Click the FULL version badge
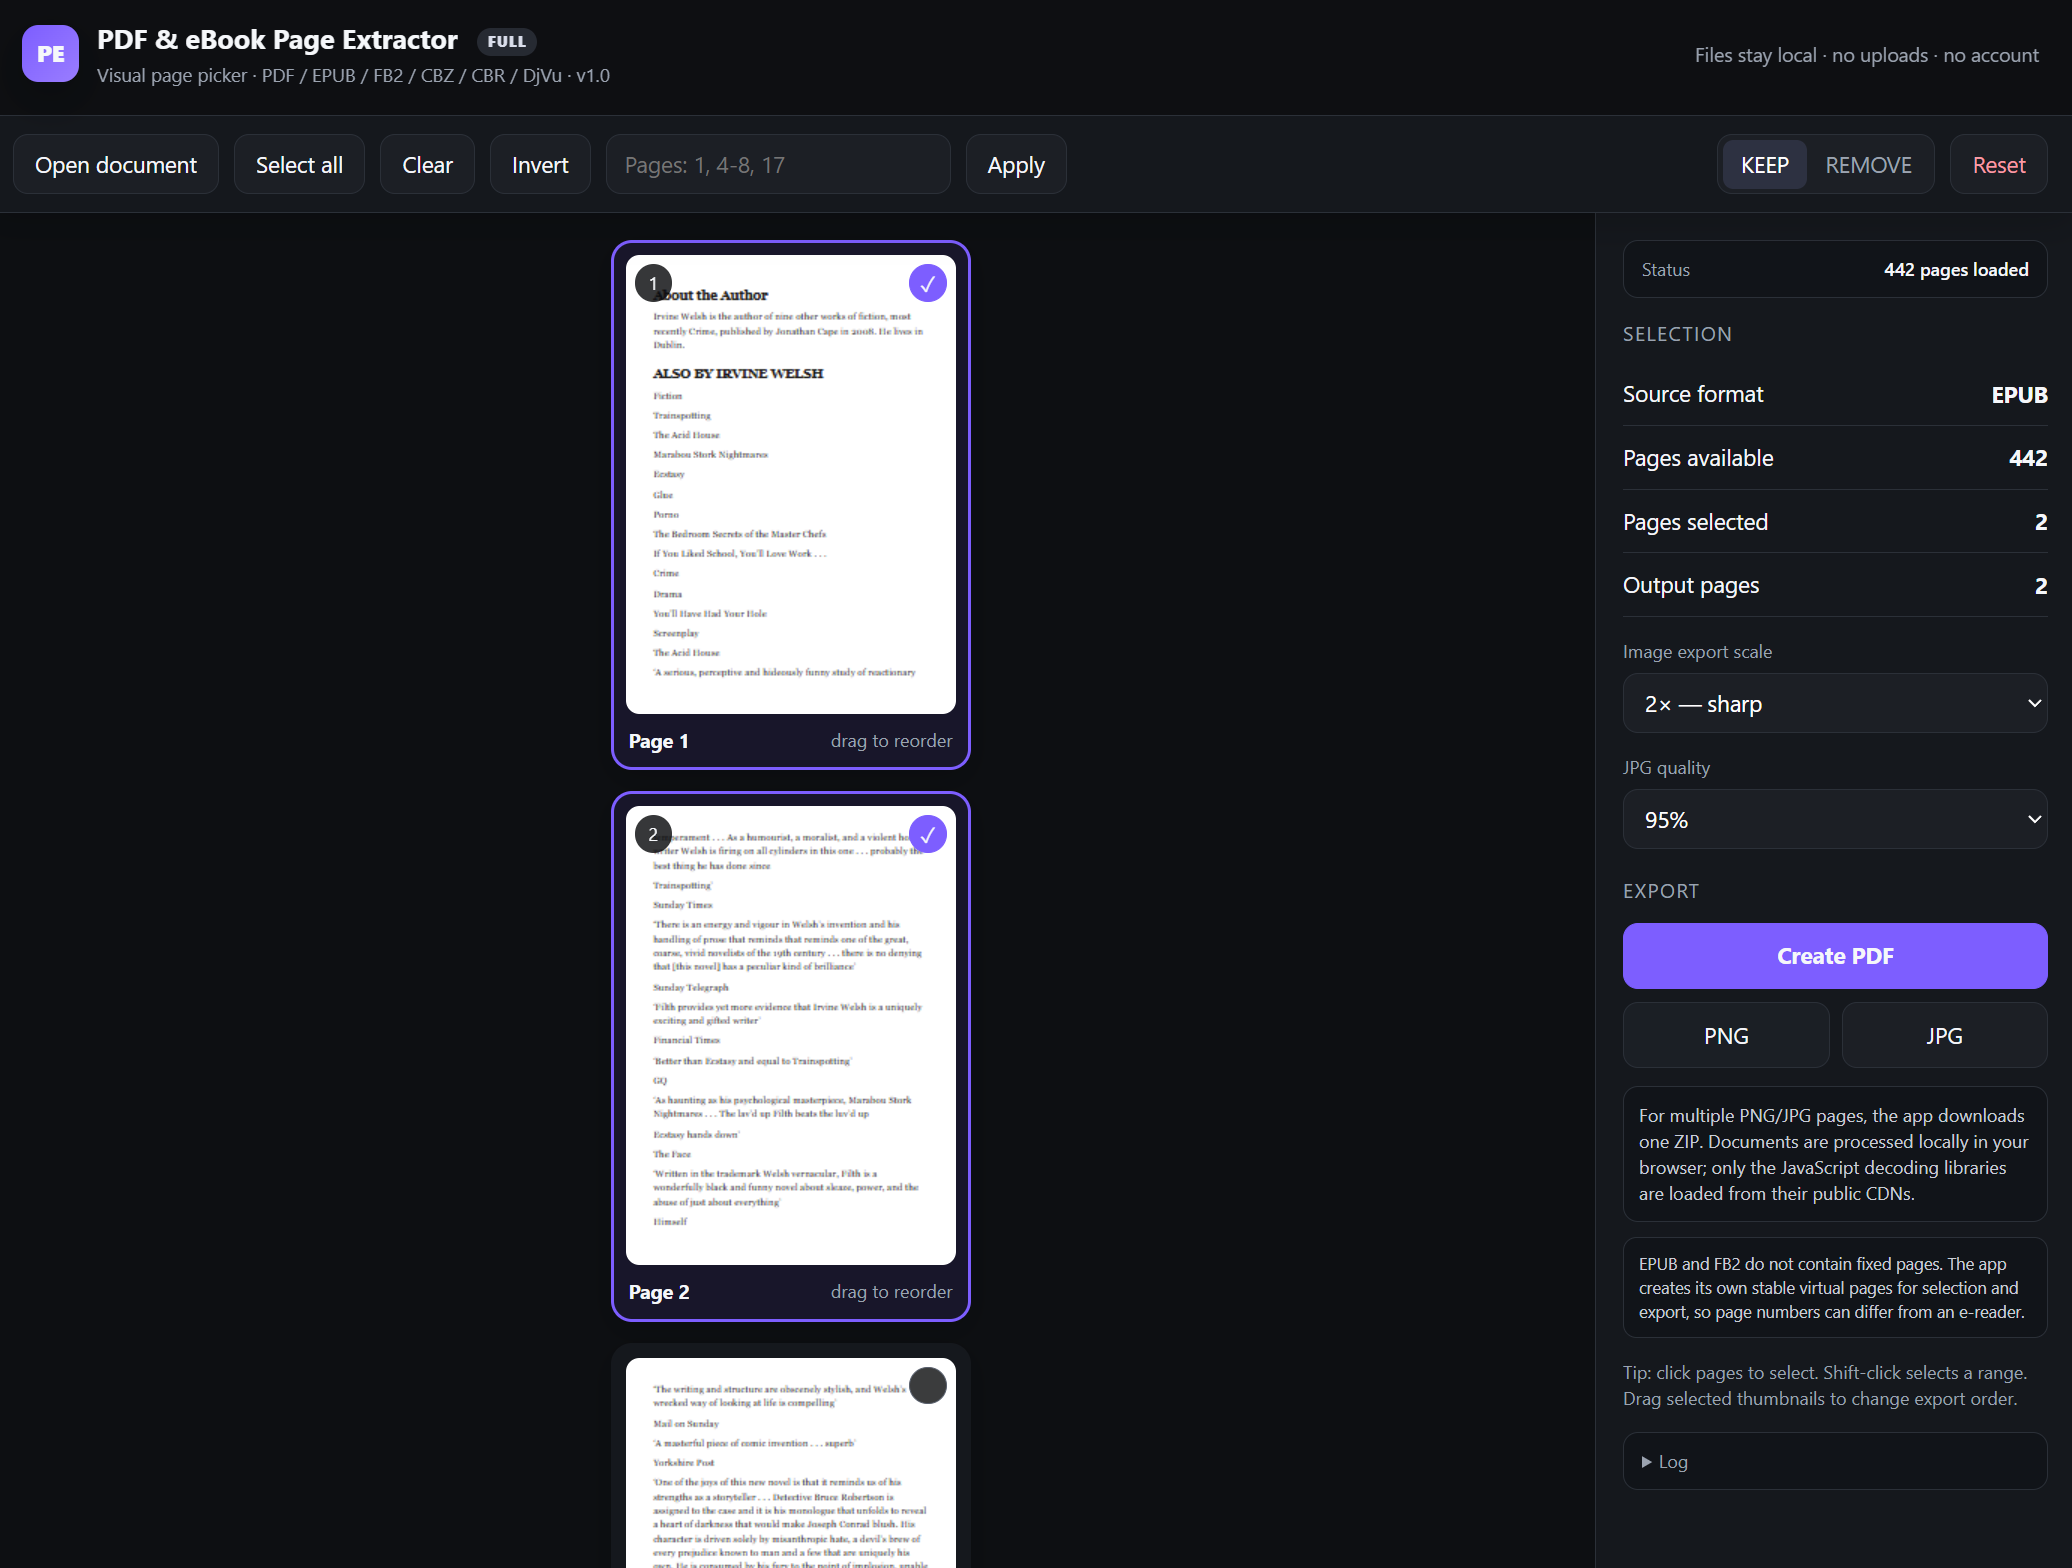 (506, 42)
